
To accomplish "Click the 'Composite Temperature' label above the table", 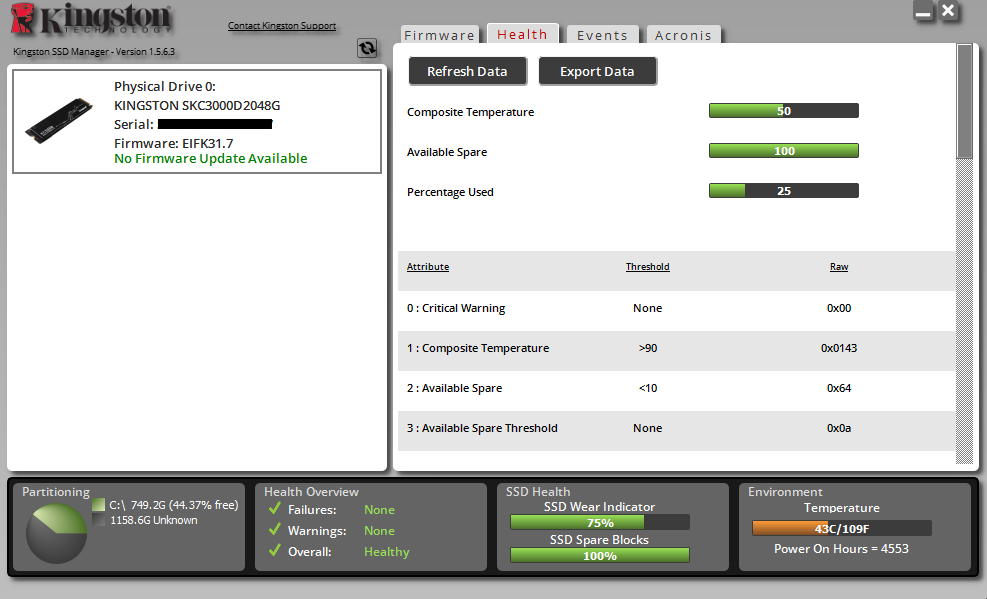I will point(470,112).
